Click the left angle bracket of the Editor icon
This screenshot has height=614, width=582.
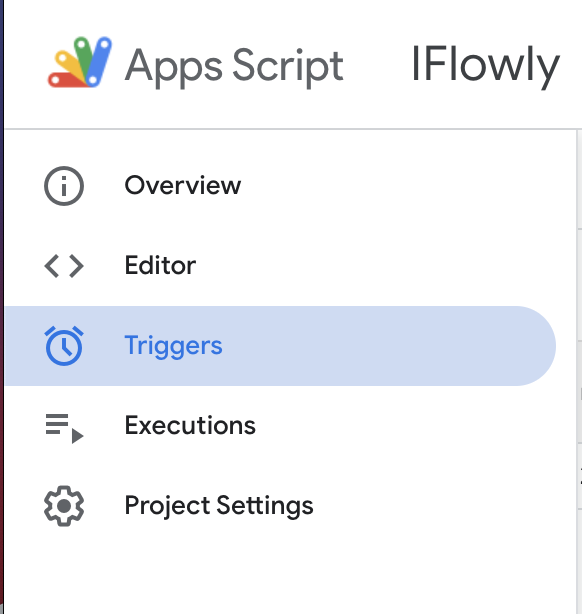pyautogui.click(x=52, y=266)
